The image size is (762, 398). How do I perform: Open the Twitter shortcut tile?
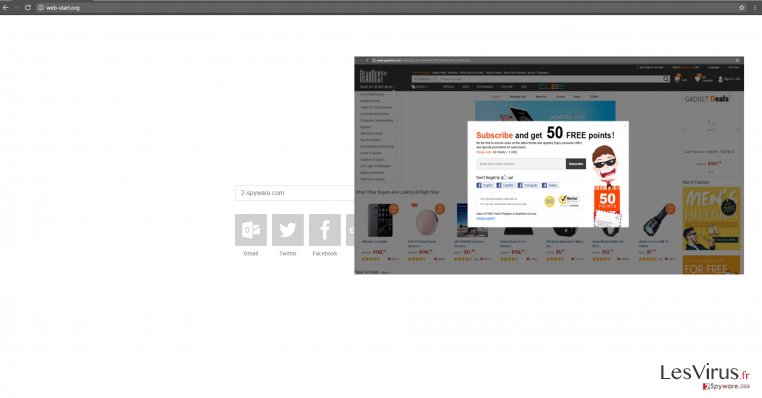coord(288,230)
